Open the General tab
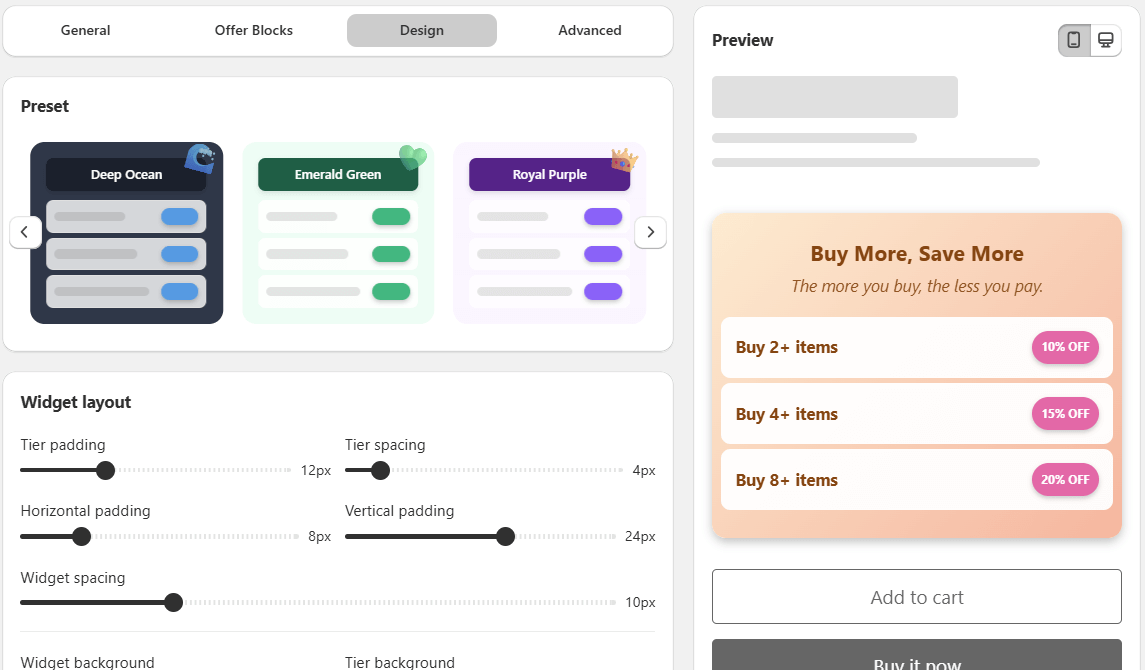 [x=85, y=31]
